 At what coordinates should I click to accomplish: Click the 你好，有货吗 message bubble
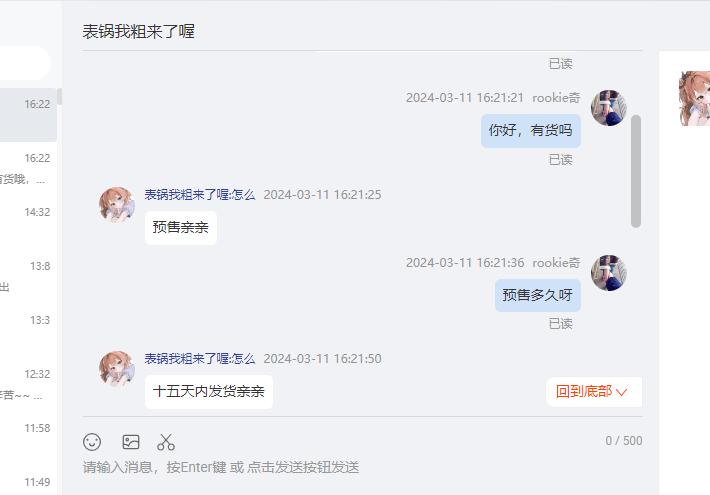531,131
